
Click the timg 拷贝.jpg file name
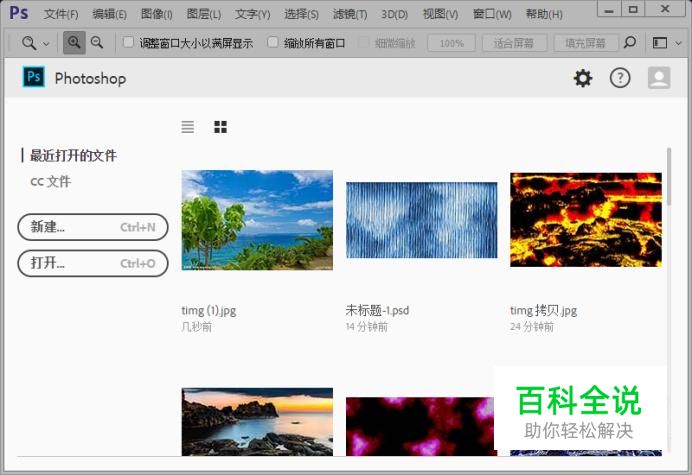(544, 310)
